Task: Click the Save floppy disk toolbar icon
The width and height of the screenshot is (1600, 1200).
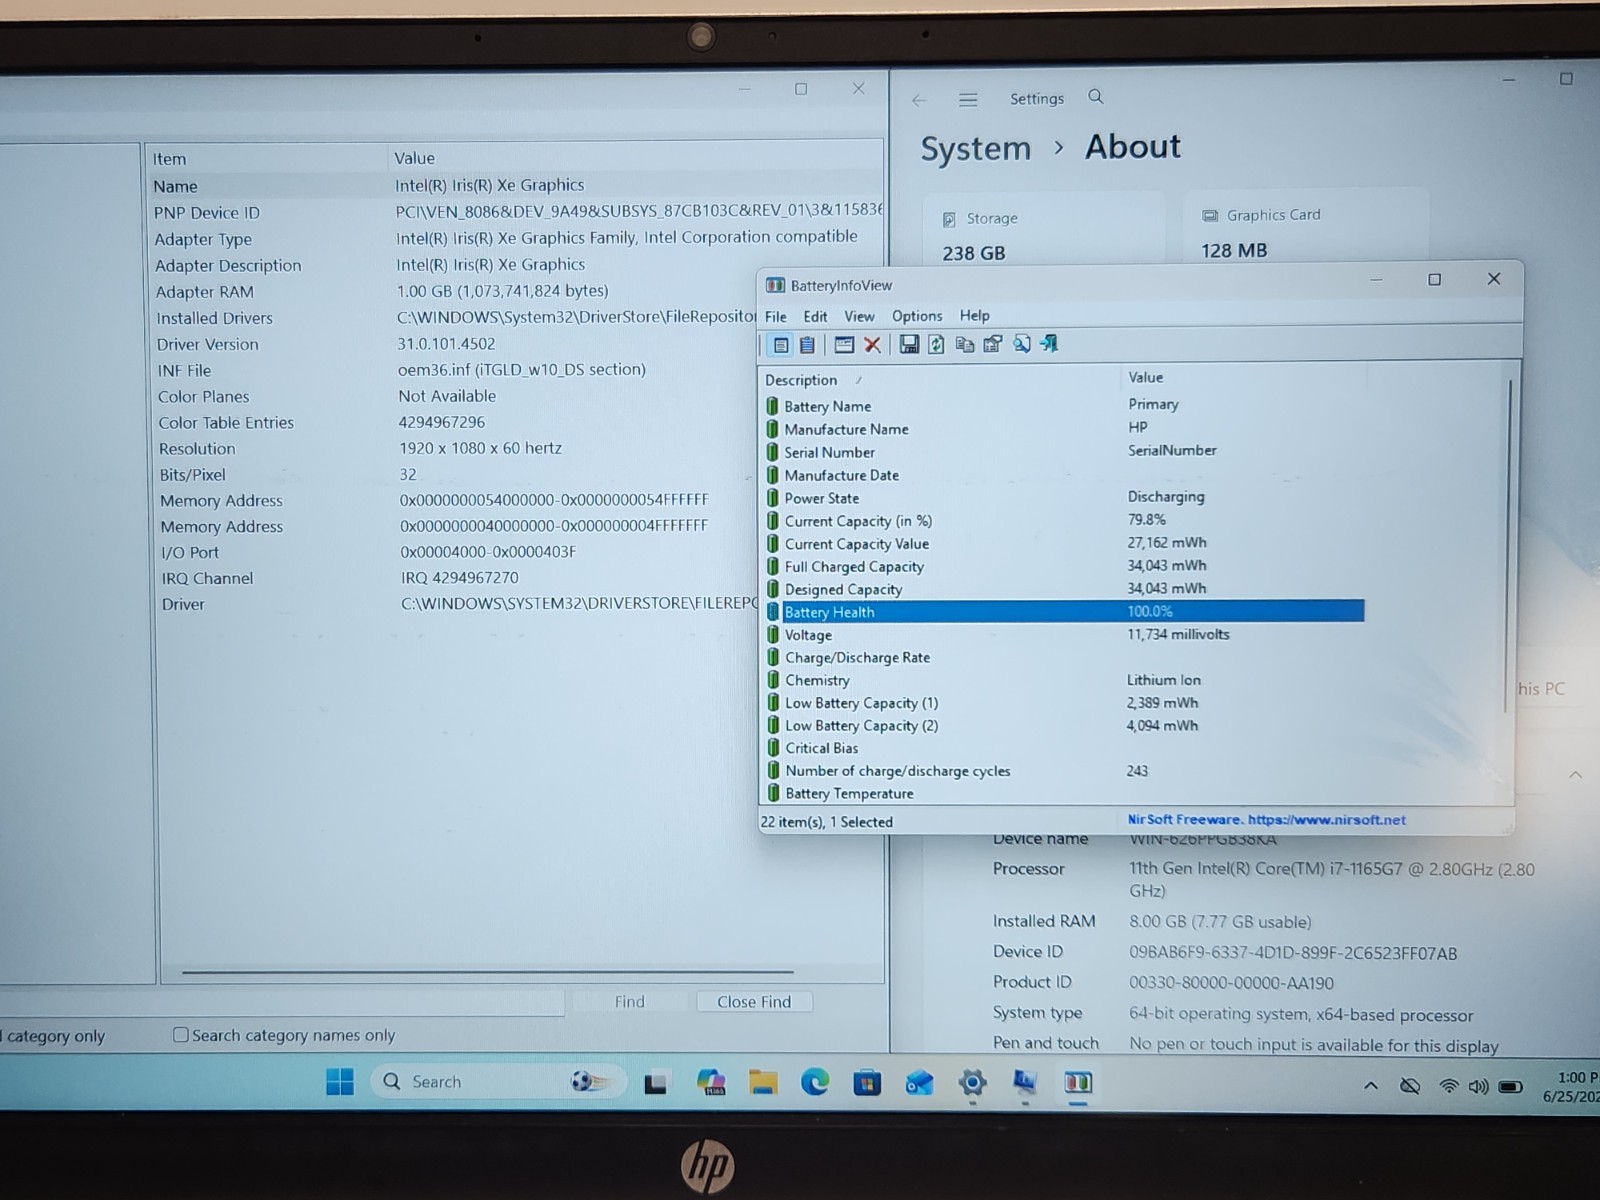Action: (909, 345)
